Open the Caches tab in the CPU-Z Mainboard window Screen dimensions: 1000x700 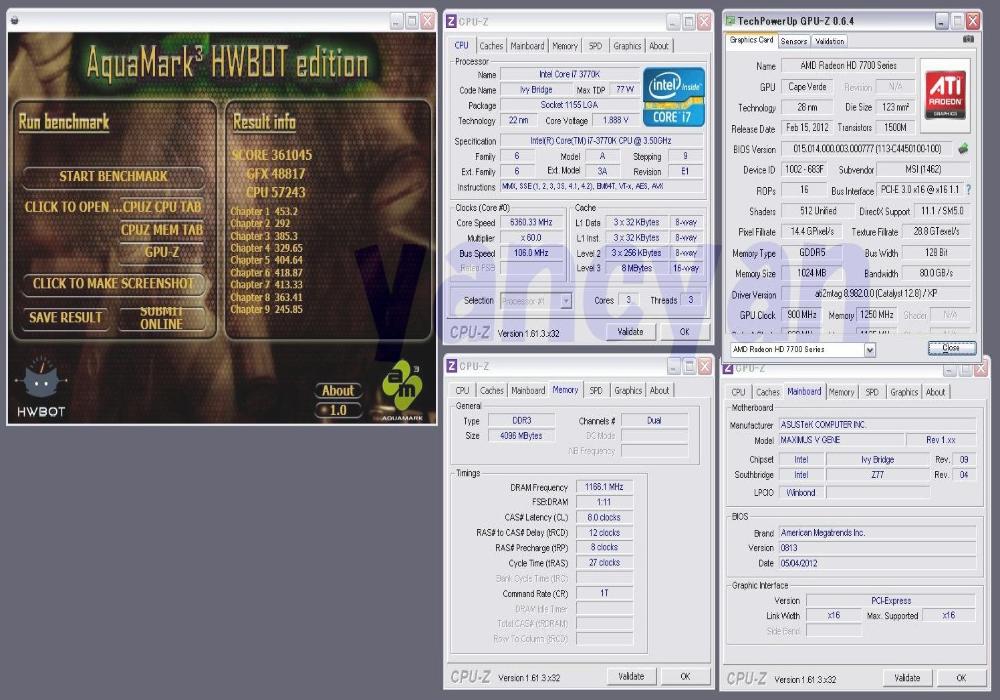click(x=768, y=392)
